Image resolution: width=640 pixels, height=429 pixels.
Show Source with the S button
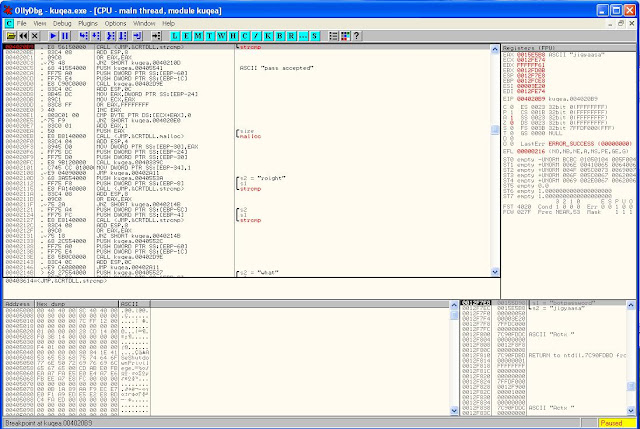[315, 36]
